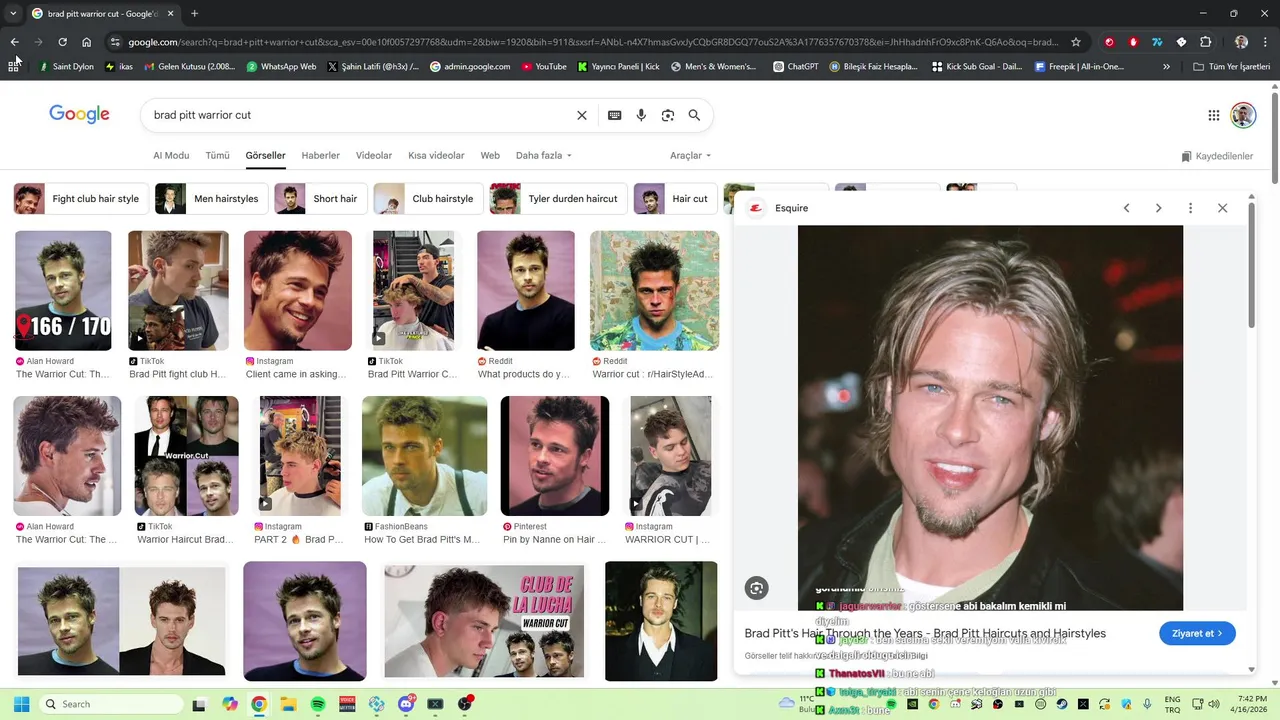
Task: Select the Club hairstyle chip
Action: 429,199
